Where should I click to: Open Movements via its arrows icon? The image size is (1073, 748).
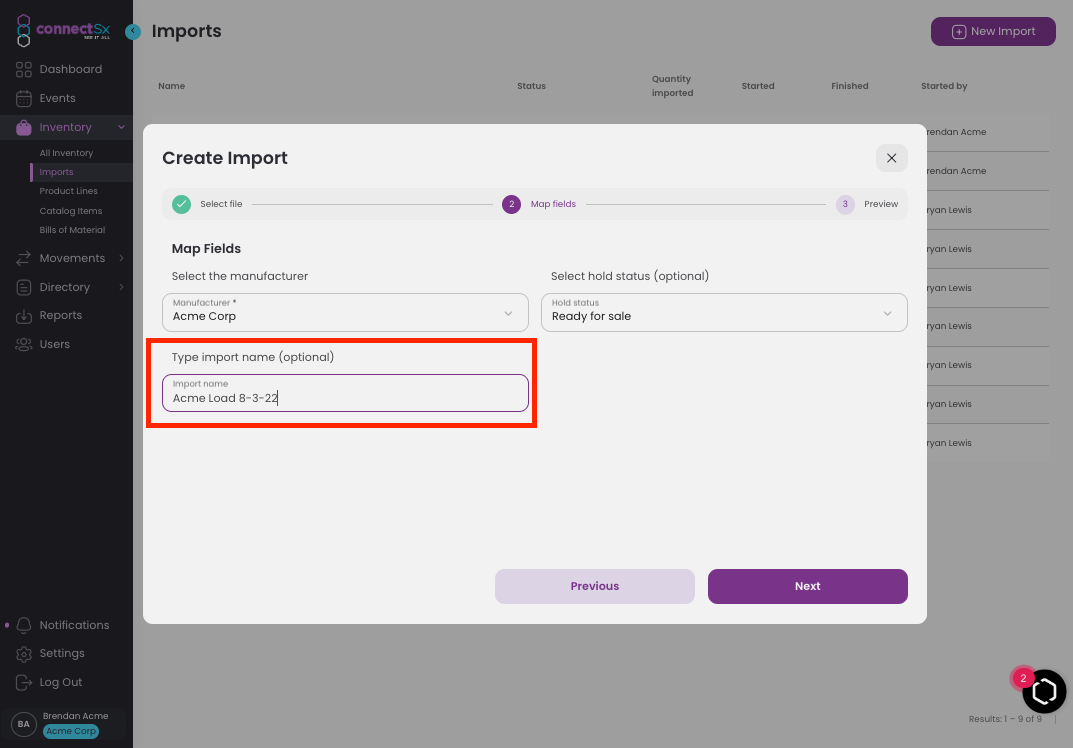click(24, 258)
